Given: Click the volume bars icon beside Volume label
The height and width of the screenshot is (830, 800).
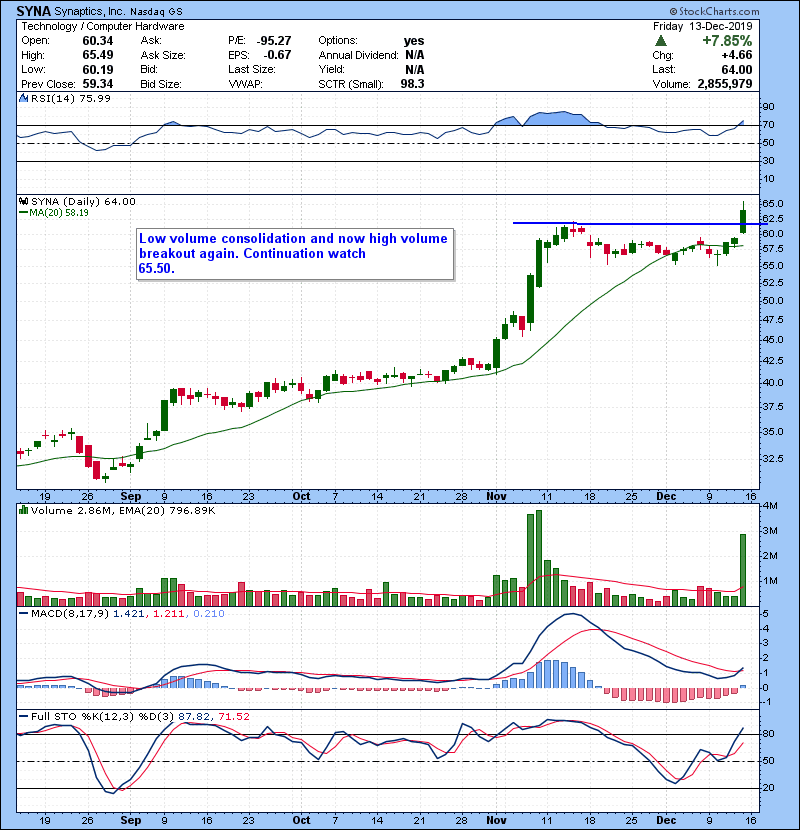Looking at the screenshot, I should (x=23, y=511).
